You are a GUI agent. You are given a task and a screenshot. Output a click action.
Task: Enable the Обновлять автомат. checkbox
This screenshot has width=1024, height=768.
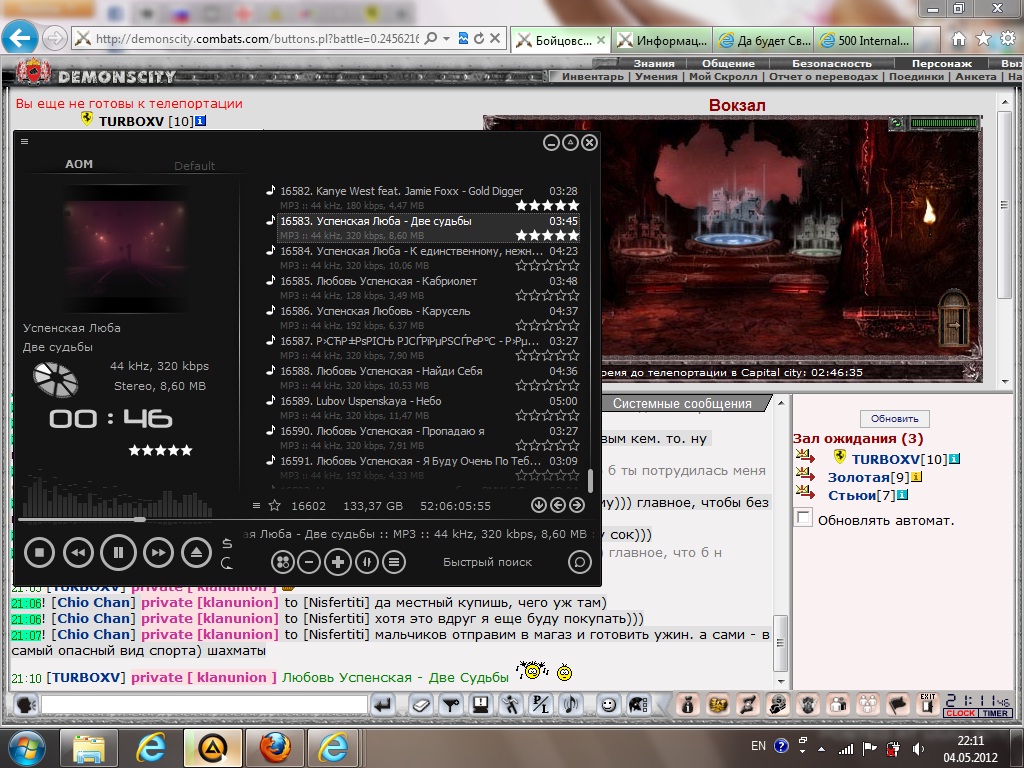tap(803, 519)
